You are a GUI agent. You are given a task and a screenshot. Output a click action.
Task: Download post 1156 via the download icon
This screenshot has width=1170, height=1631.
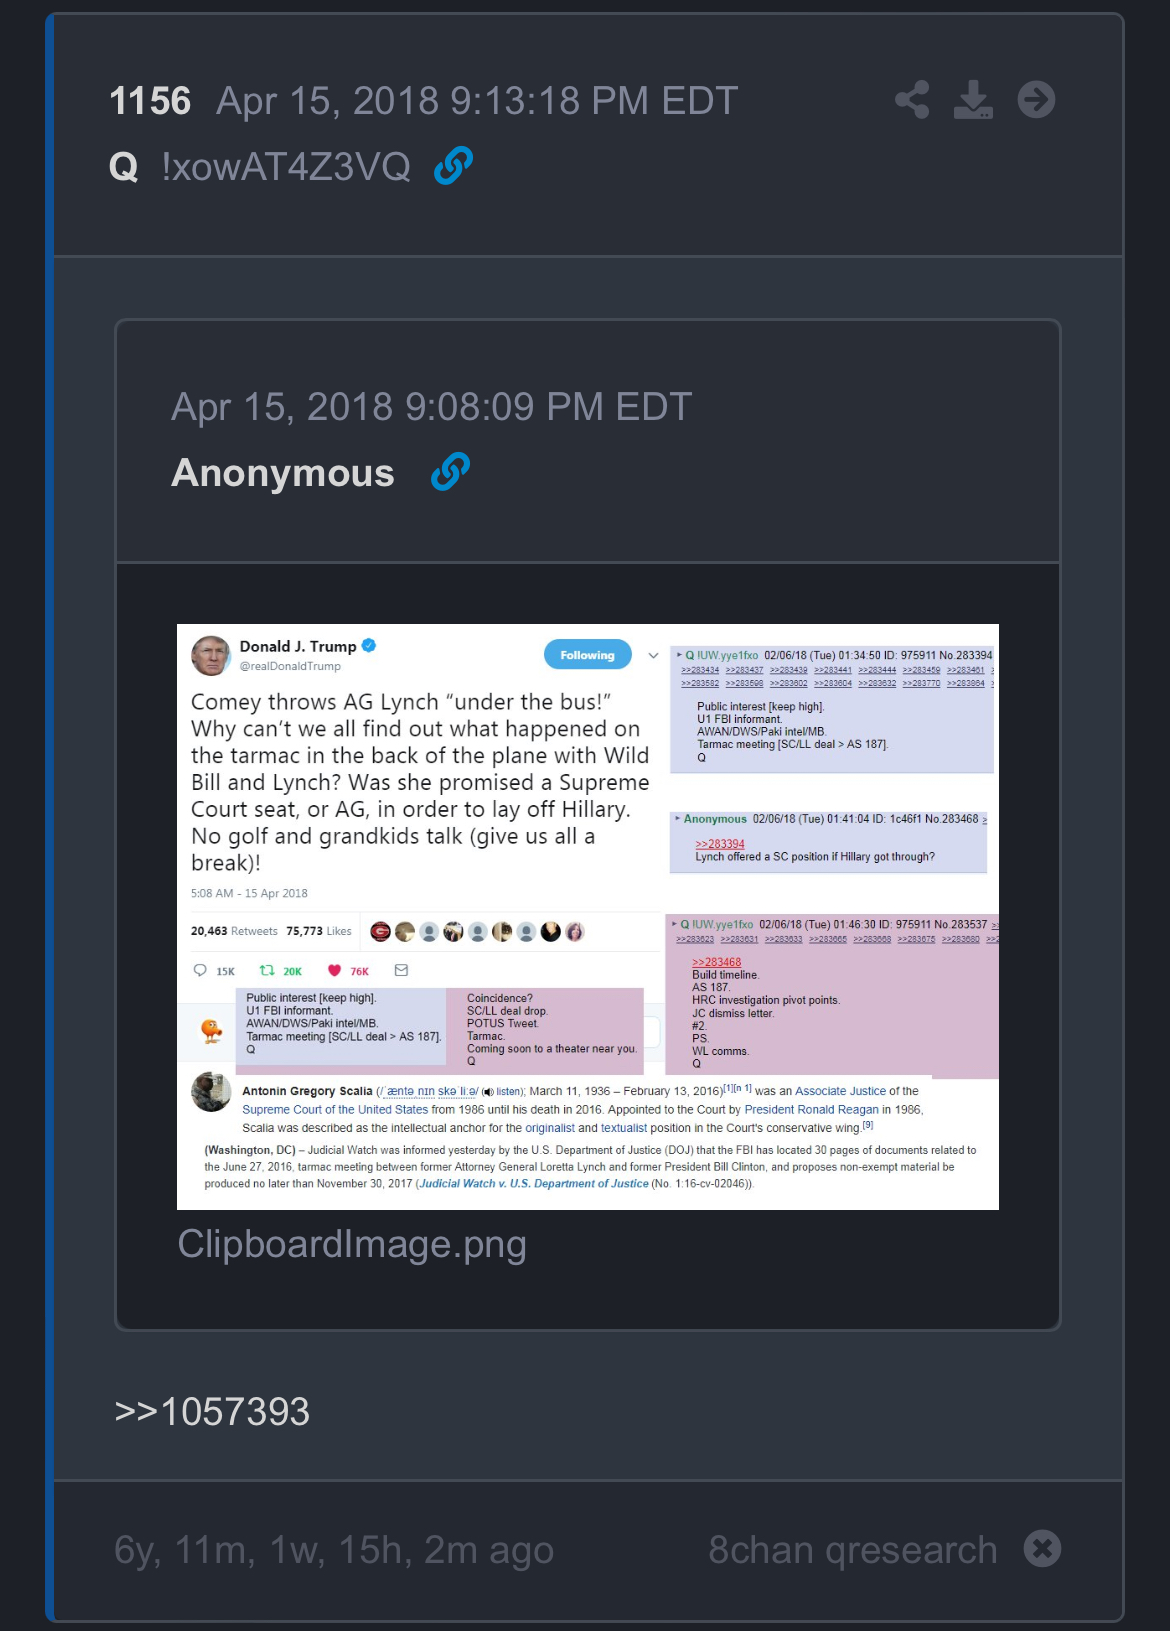coord(973,100)
